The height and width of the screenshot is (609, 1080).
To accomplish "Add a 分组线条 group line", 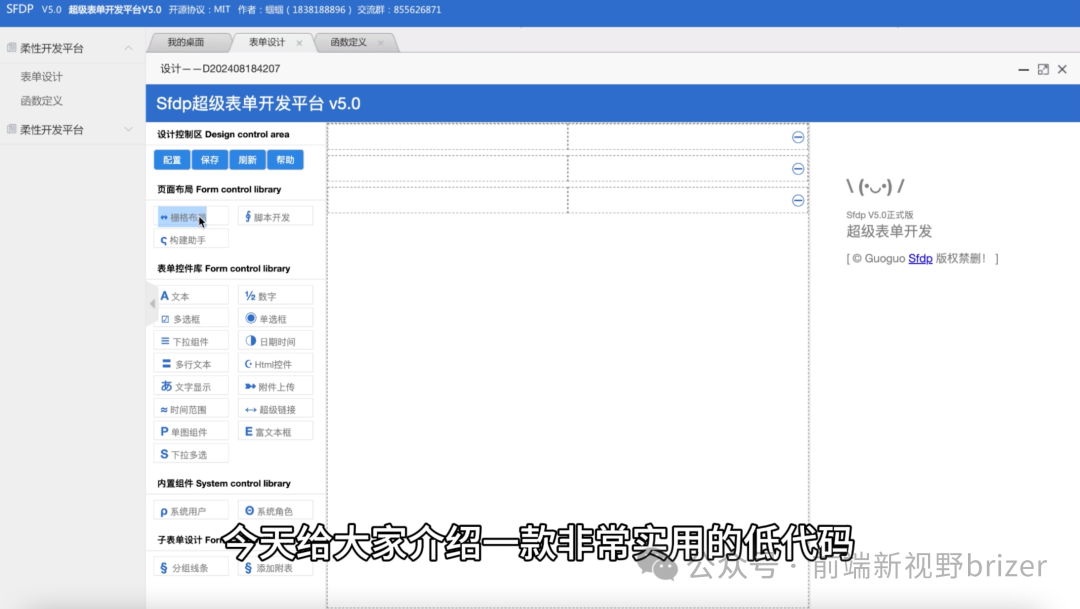I will [191, 568].
